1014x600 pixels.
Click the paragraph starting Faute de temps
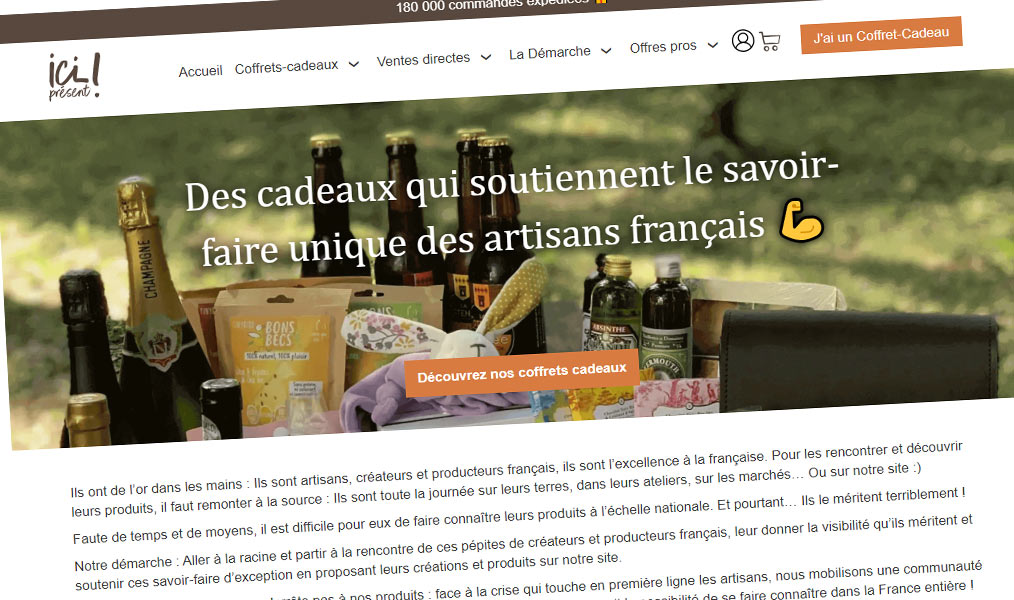pyautogui.click(x=519, y=515)
